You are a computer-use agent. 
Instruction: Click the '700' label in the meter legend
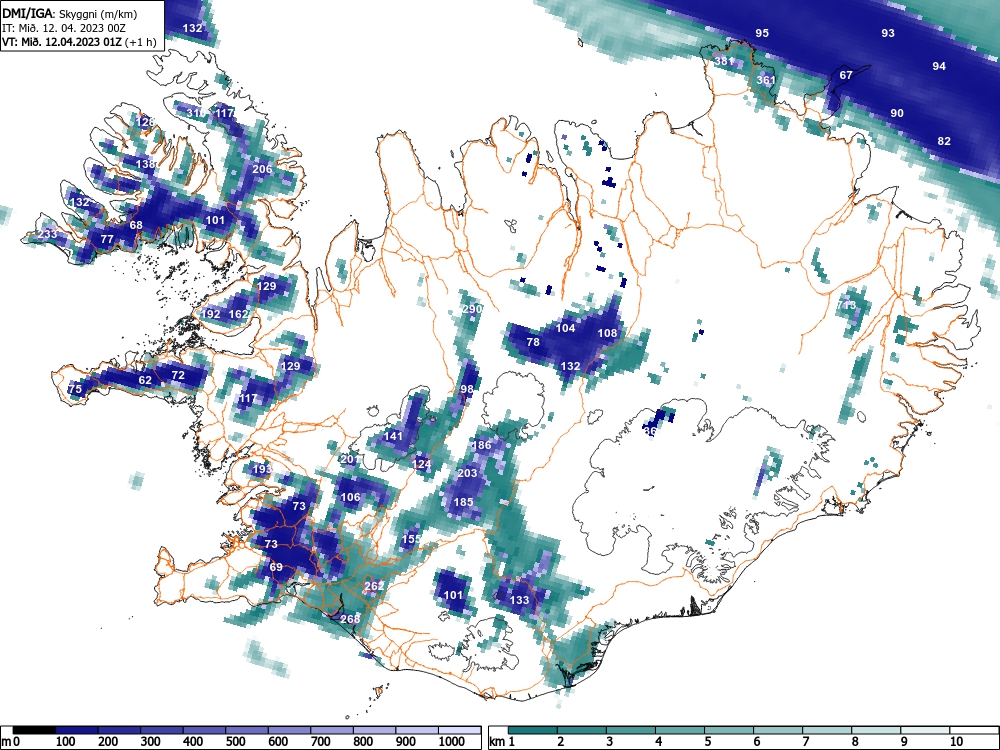coord(320,742)
